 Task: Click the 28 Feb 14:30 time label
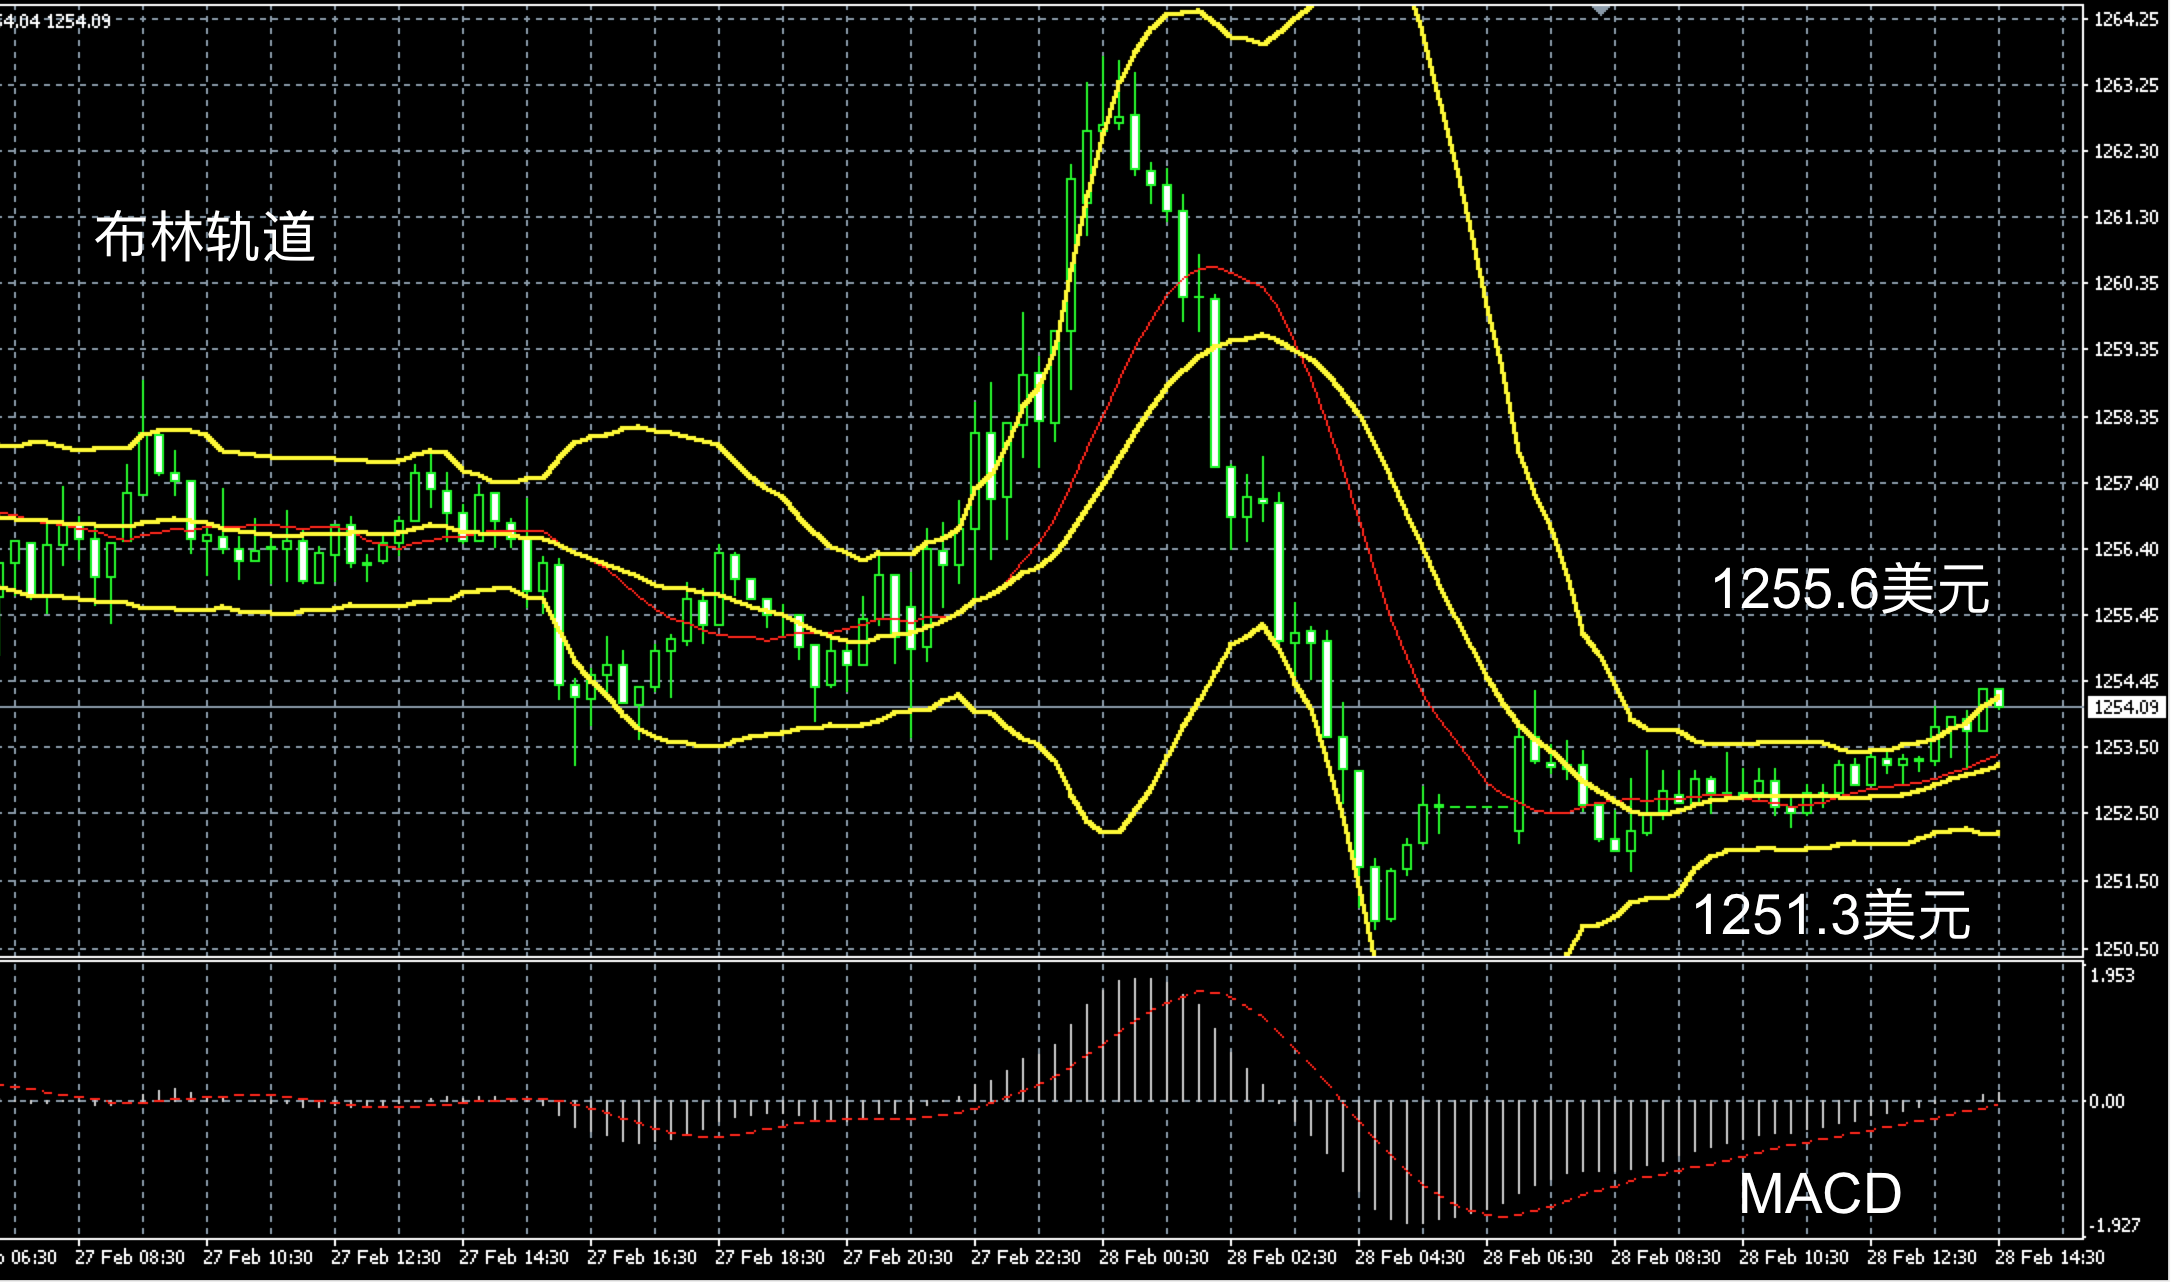pyautogui.click(x=2050, y=1257)
